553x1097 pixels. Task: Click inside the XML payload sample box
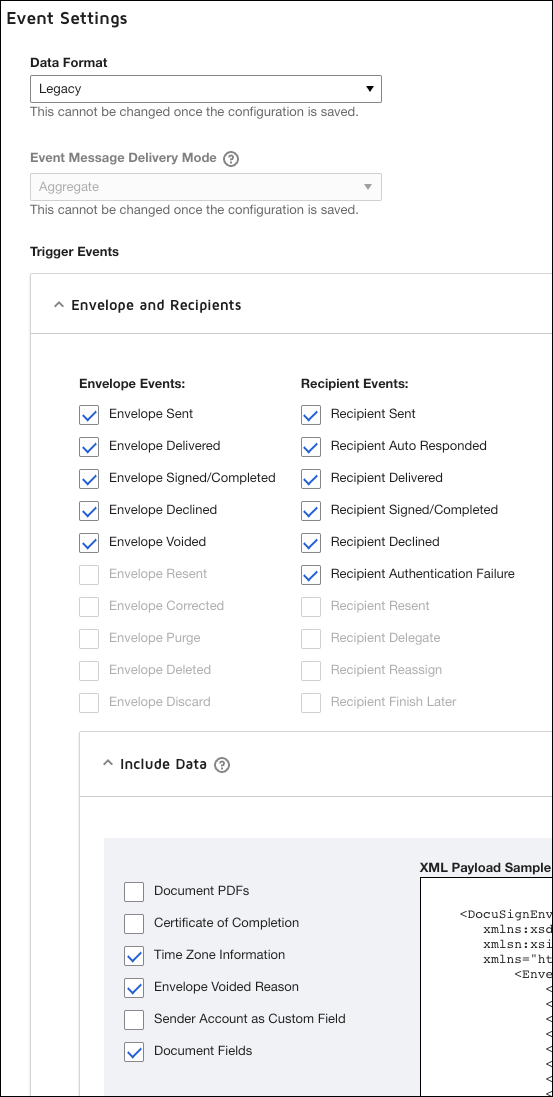[486, 986]
